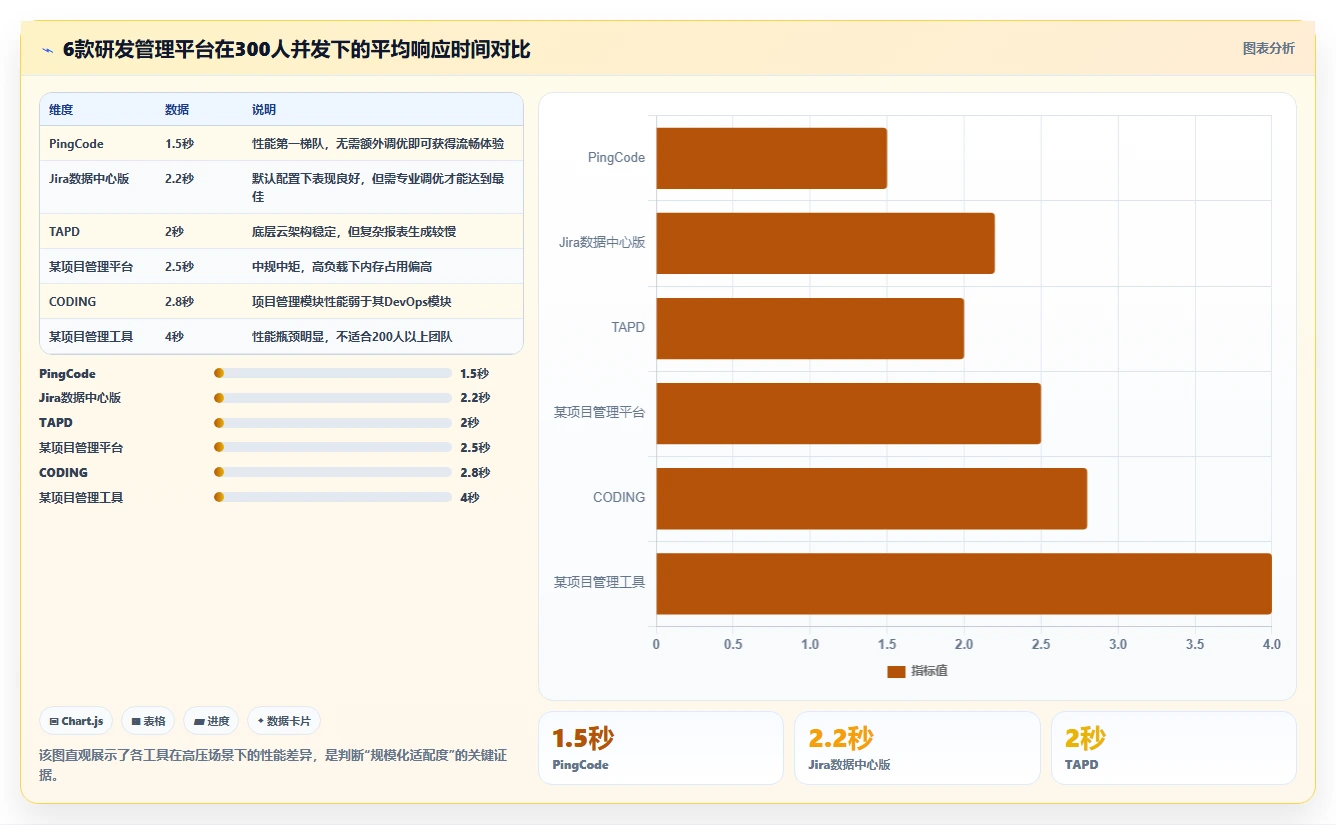Screen dimensions: 1336x825
Task: Click the 性能第一梯队 description cell
Action: (378, 144)
